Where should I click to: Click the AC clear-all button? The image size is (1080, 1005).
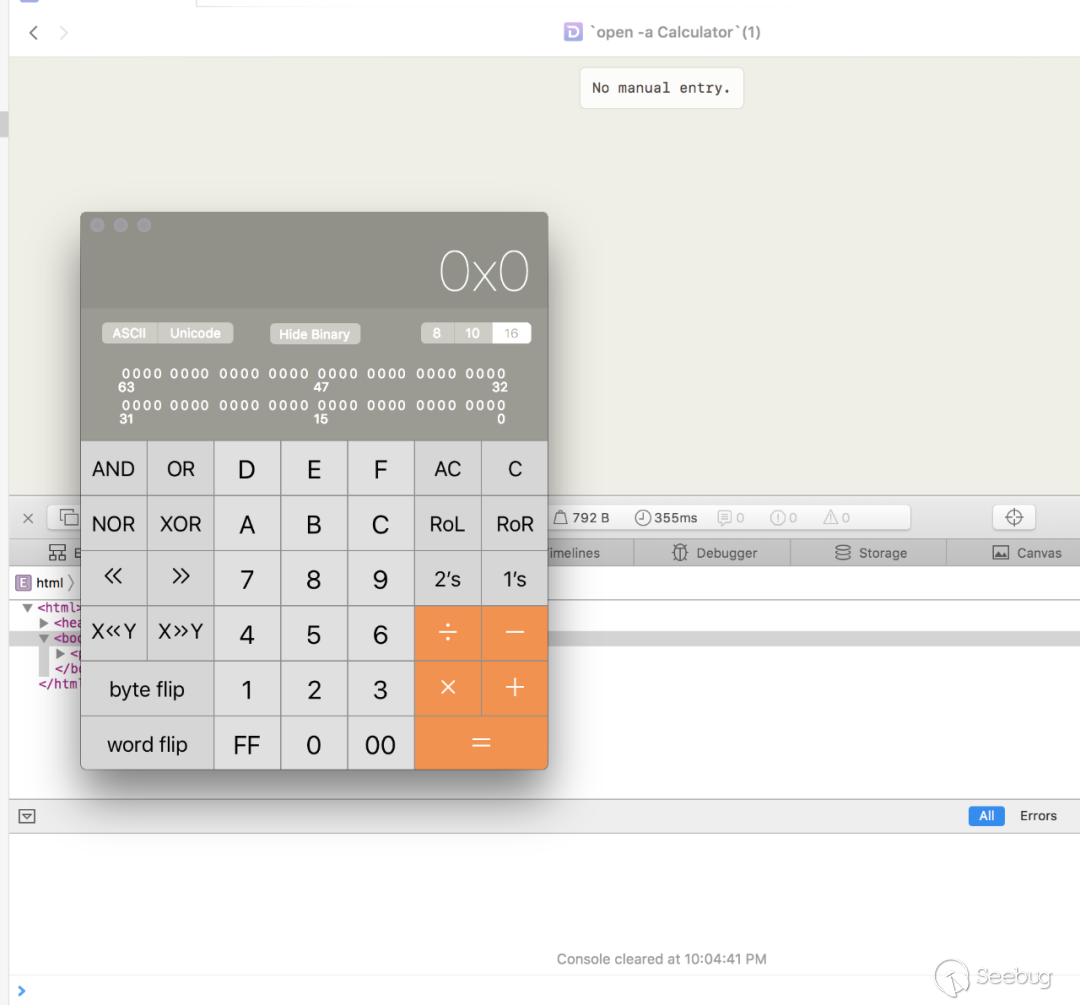pos(448,469)
